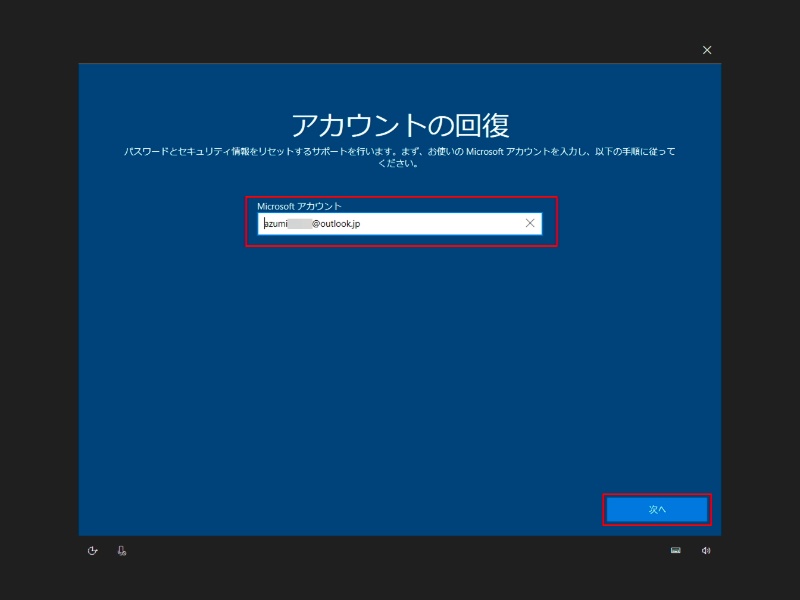Click the blank blue area left of 次へ
800x600 pixels.
pyautogui.click(x=400, y=509)
